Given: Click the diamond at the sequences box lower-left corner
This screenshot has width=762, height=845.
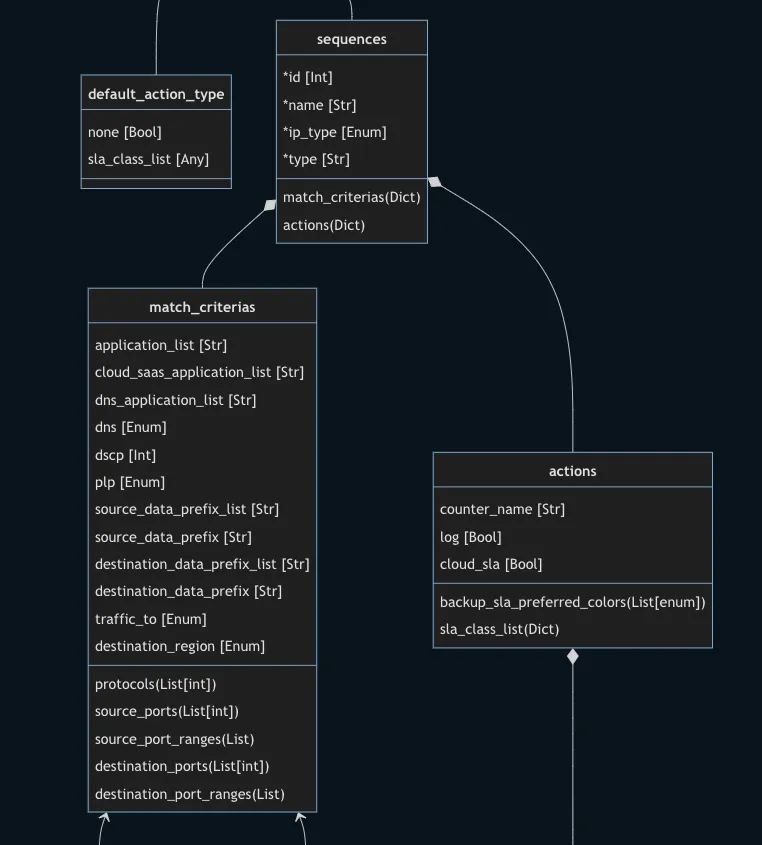Looking at the screenshot, I should pos(270,206).
